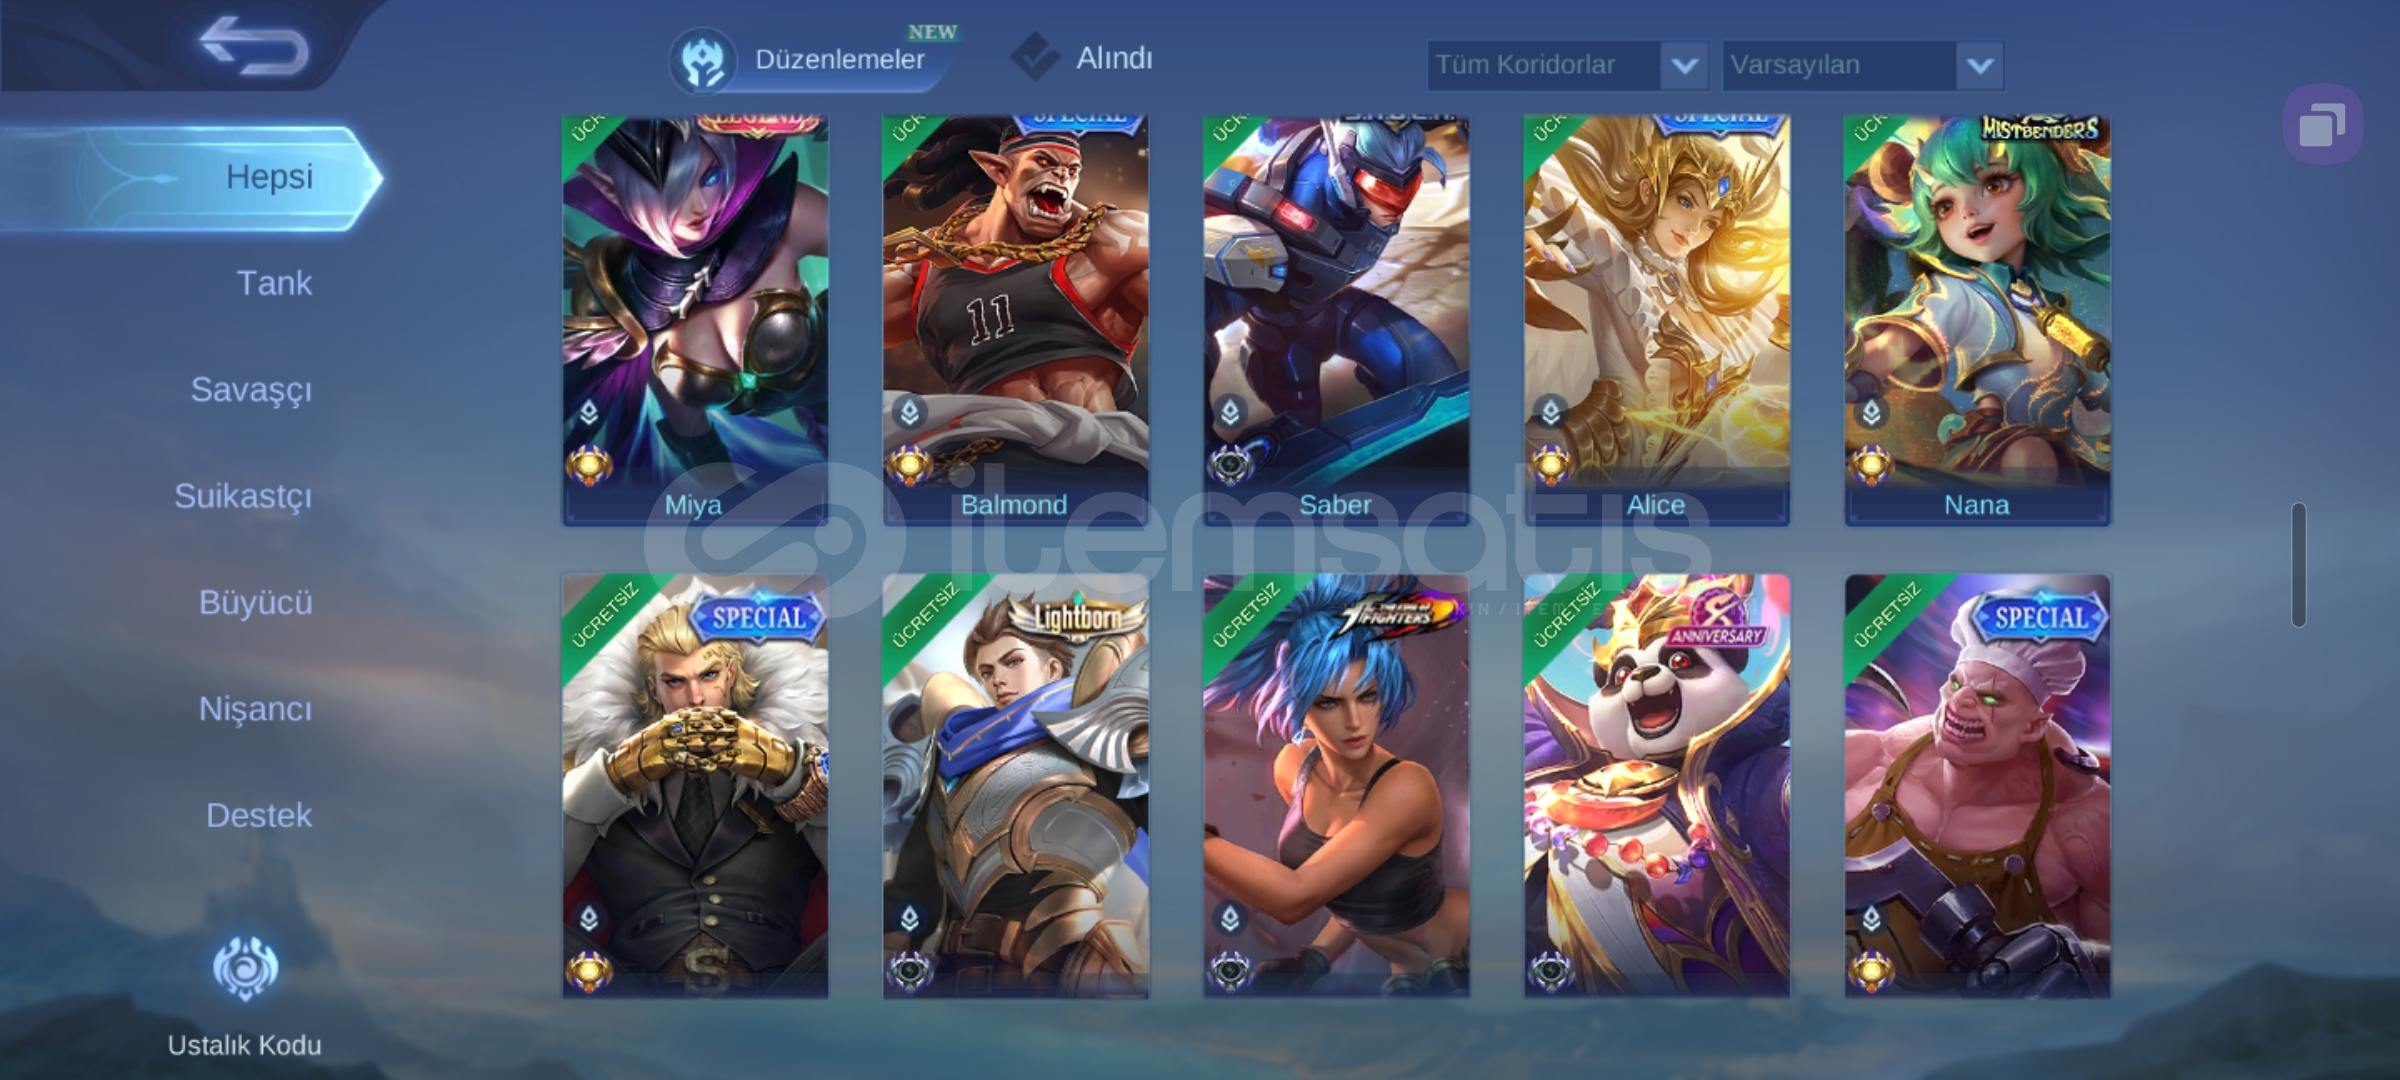Viewport: 2400px width, 1080px height.
Task: Switch to the Tank category
Action: (274, 283)
